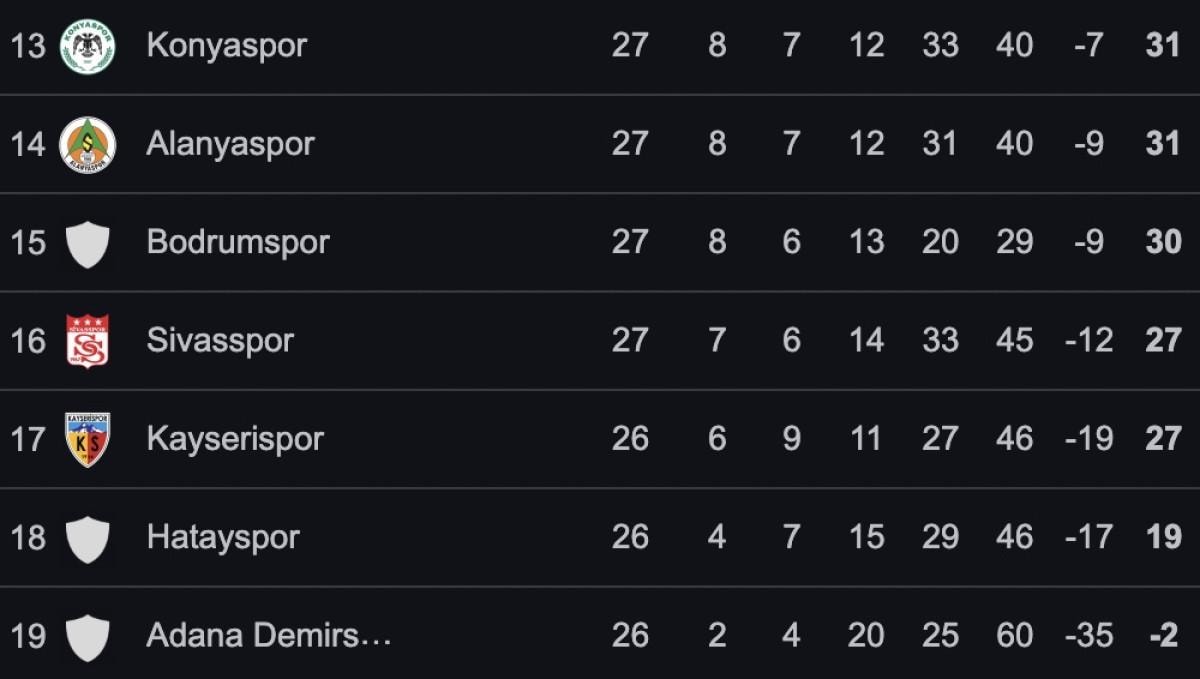
Task: Open the Alanyaspor team page
Action: point(230,144)
